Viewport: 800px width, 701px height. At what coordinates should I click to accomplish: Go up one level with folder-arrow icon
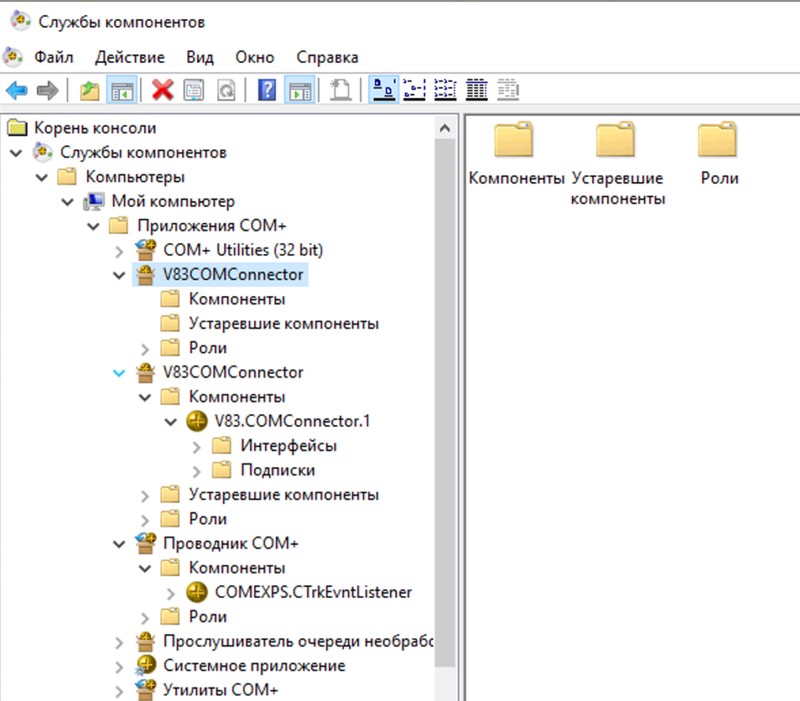click(x=90, y=91)
